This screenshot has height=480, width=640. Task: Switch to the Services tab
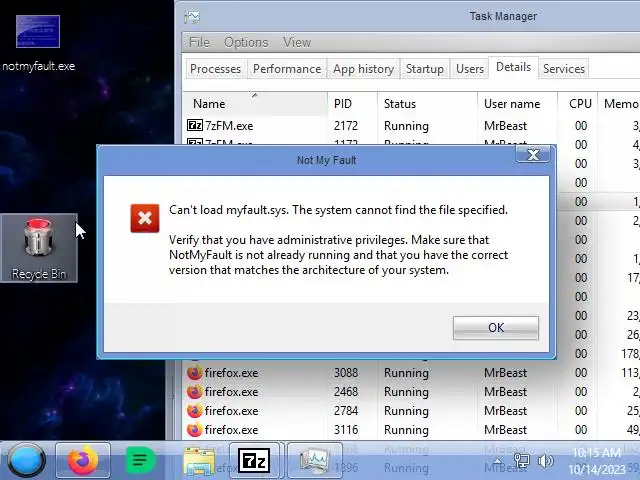point(564,69)
